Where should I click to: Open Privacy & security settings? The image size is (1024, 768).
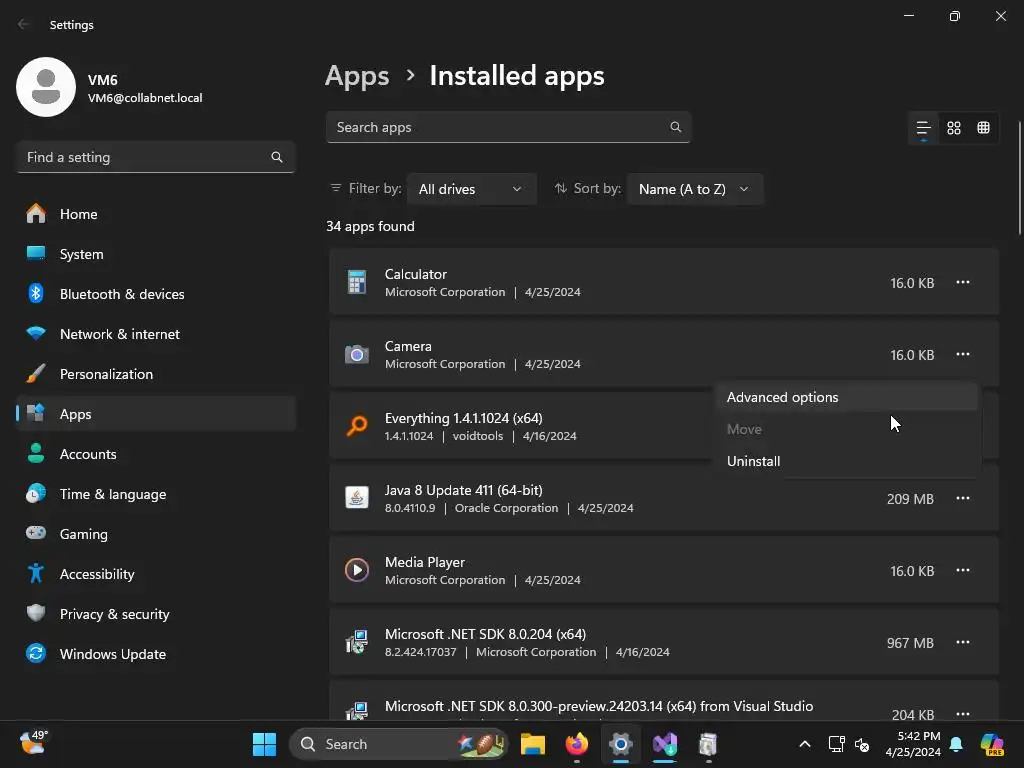pyautogui.click(x=156, y=614)
